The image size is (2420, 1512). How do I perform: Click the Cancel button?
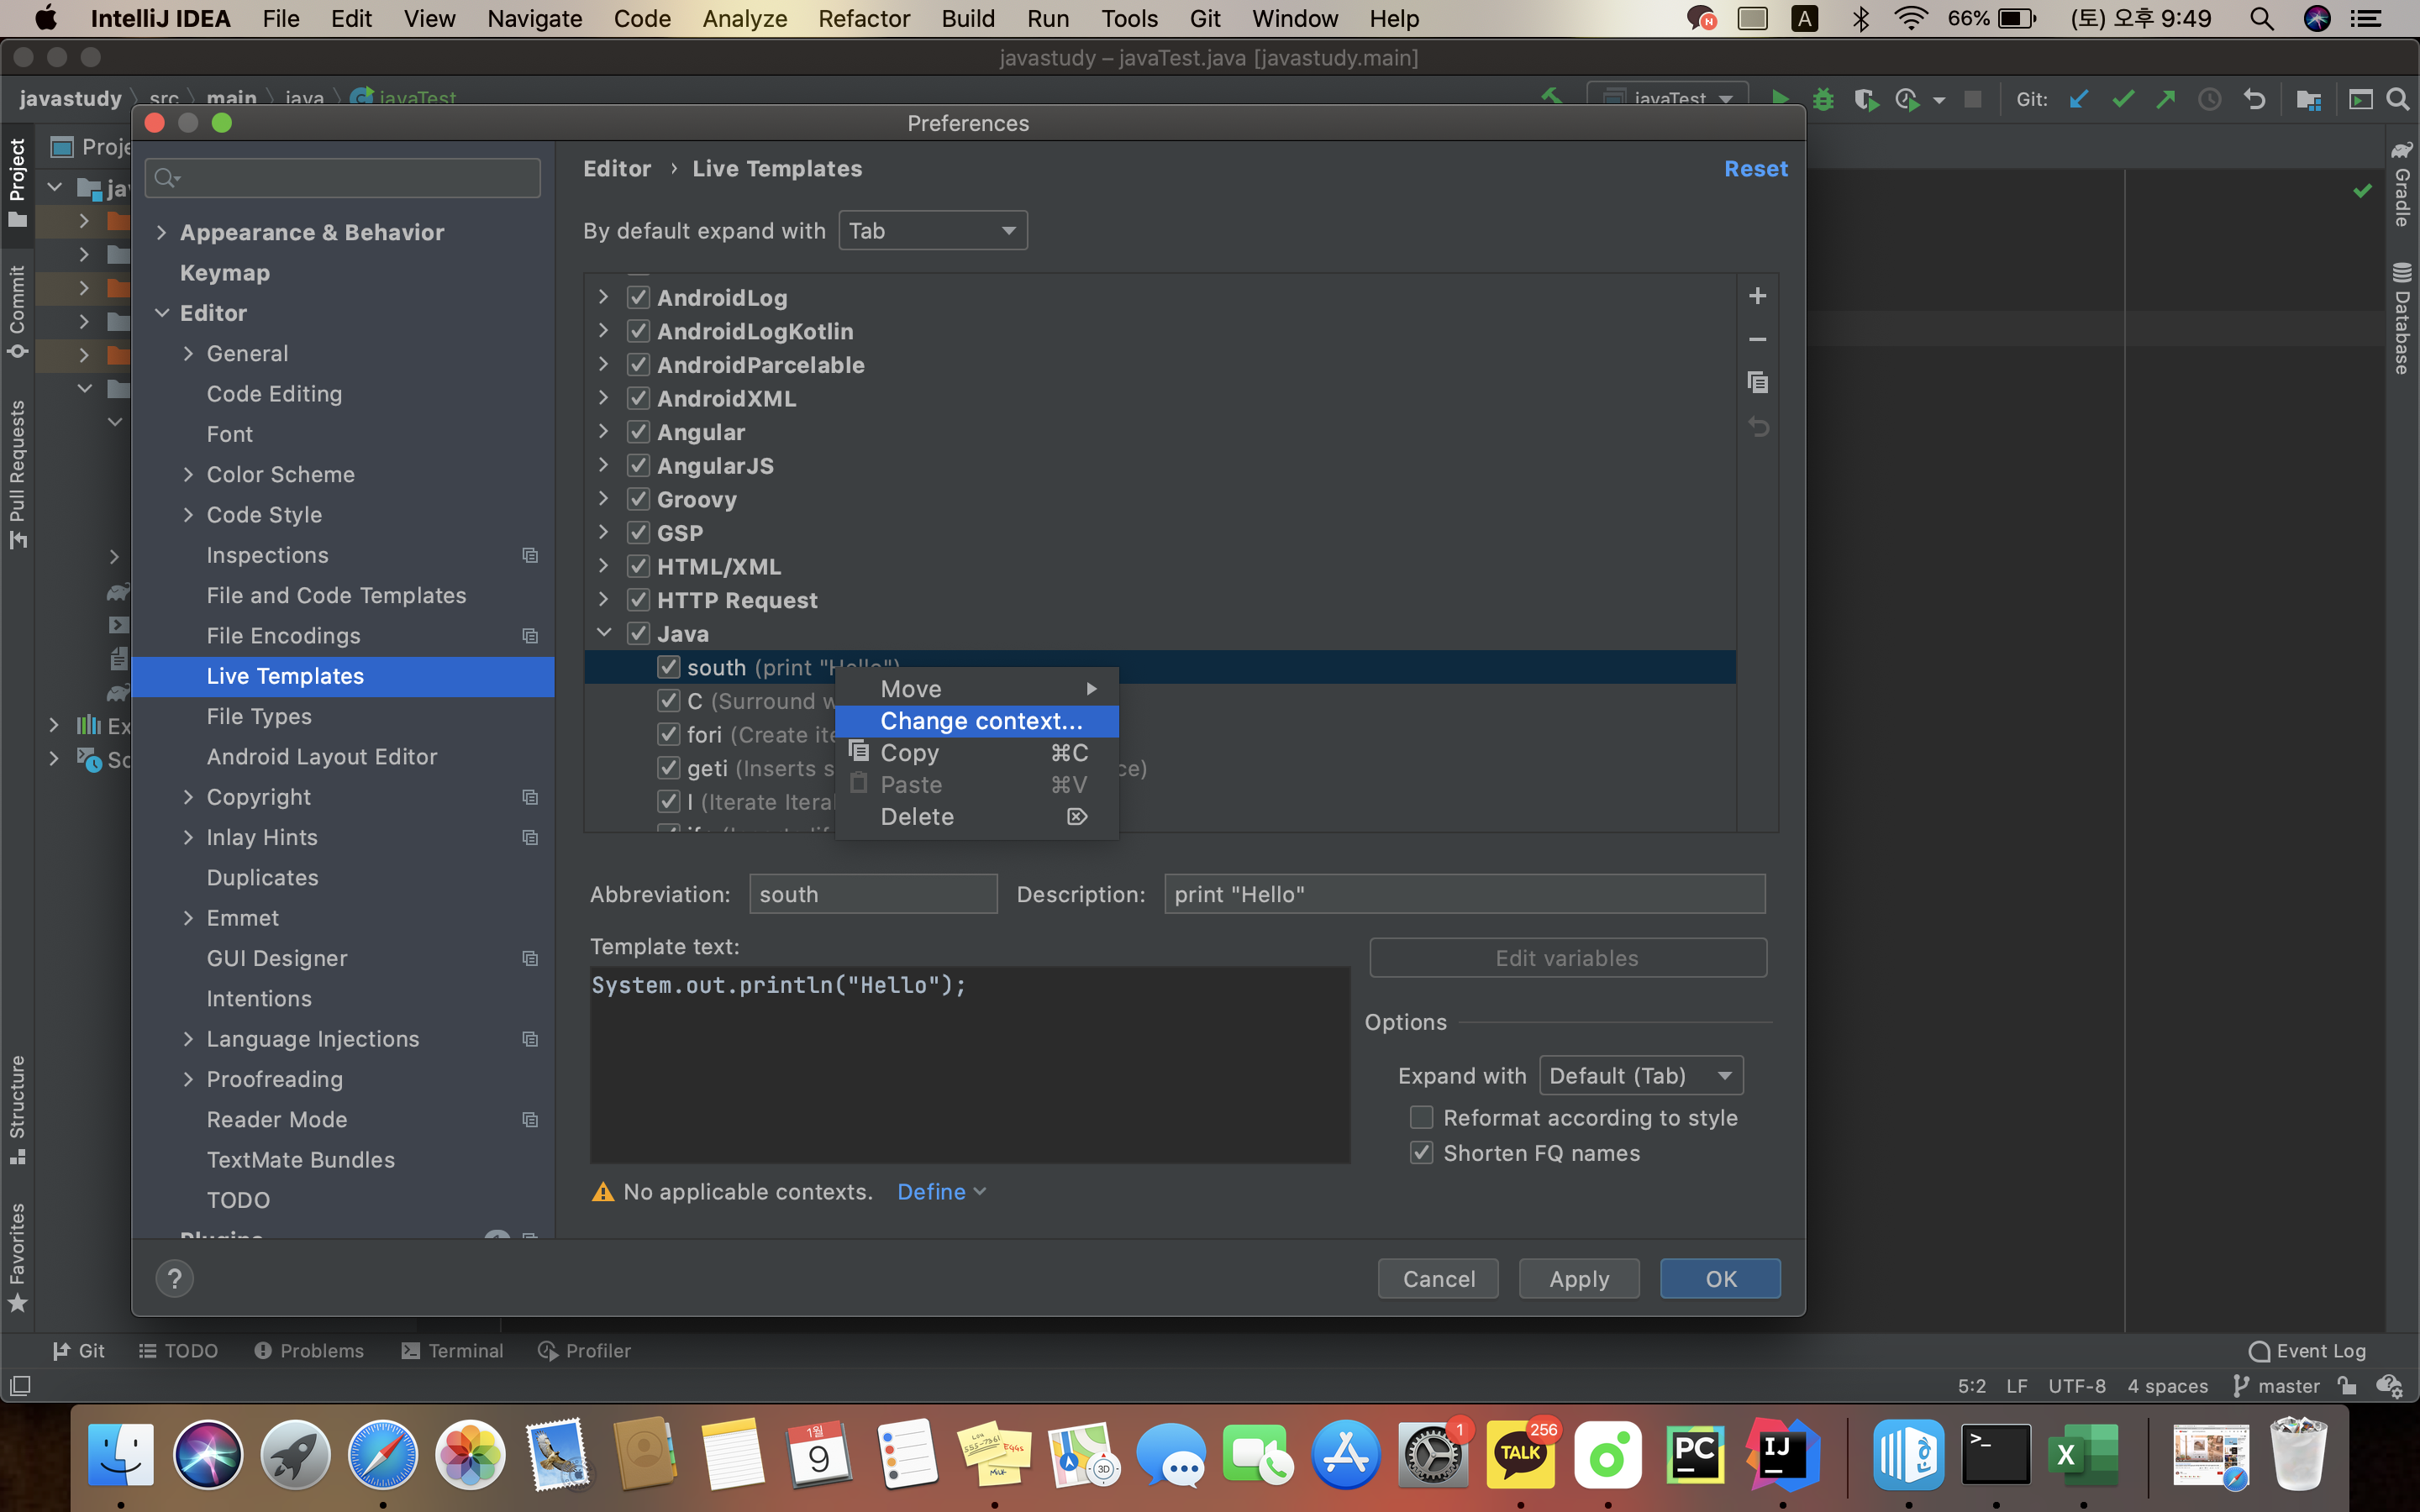1438,1278
